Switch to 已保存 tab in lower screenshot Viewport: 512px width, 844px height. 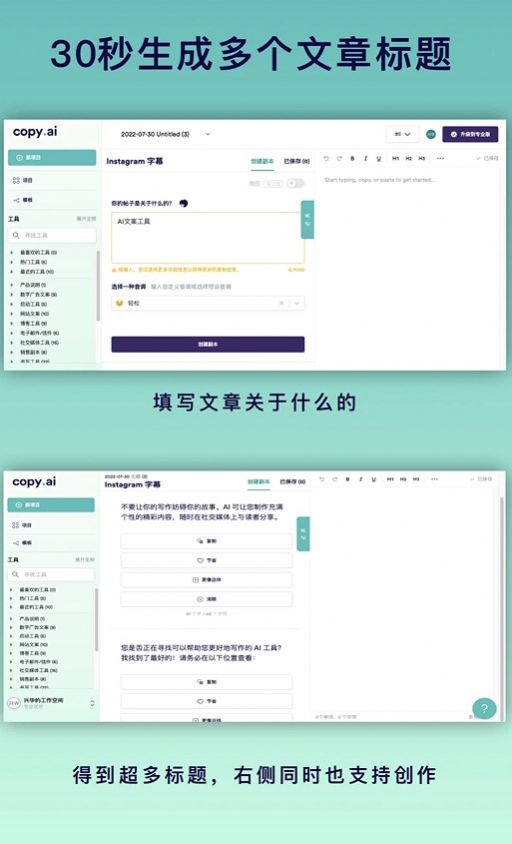click(292, 482)
